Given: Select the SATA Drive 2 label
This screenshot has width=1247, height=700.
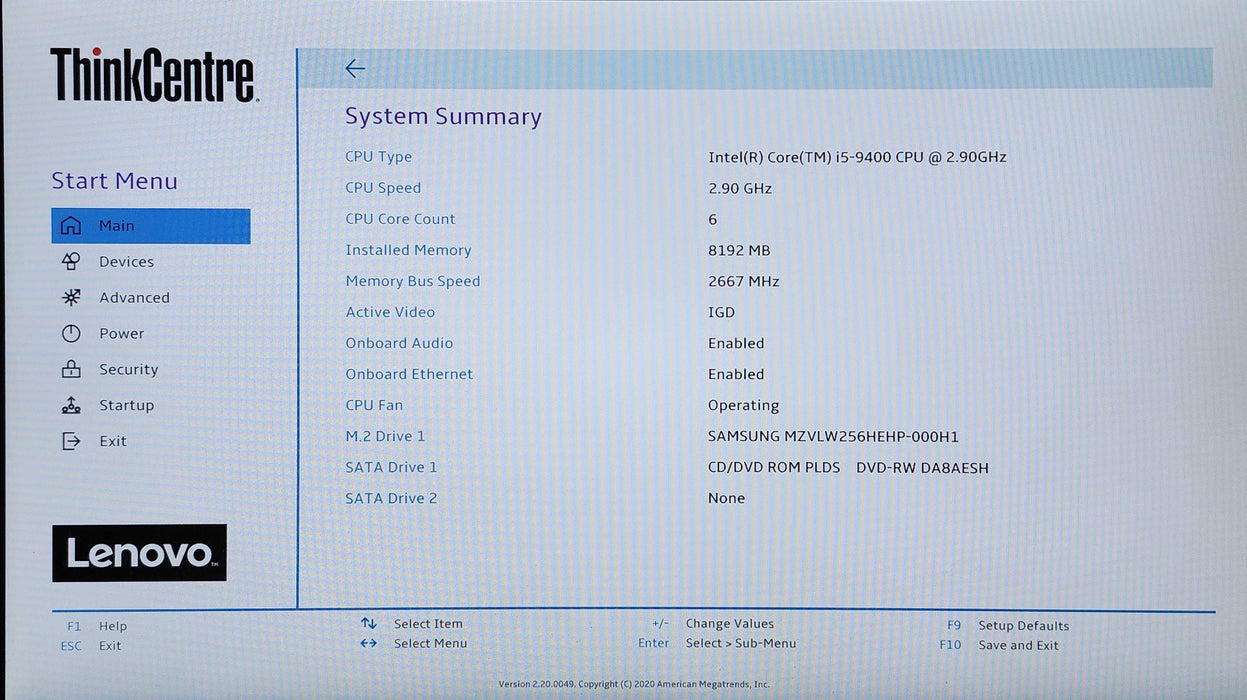Looking at the screenshot, I should (x=391, y=498).
